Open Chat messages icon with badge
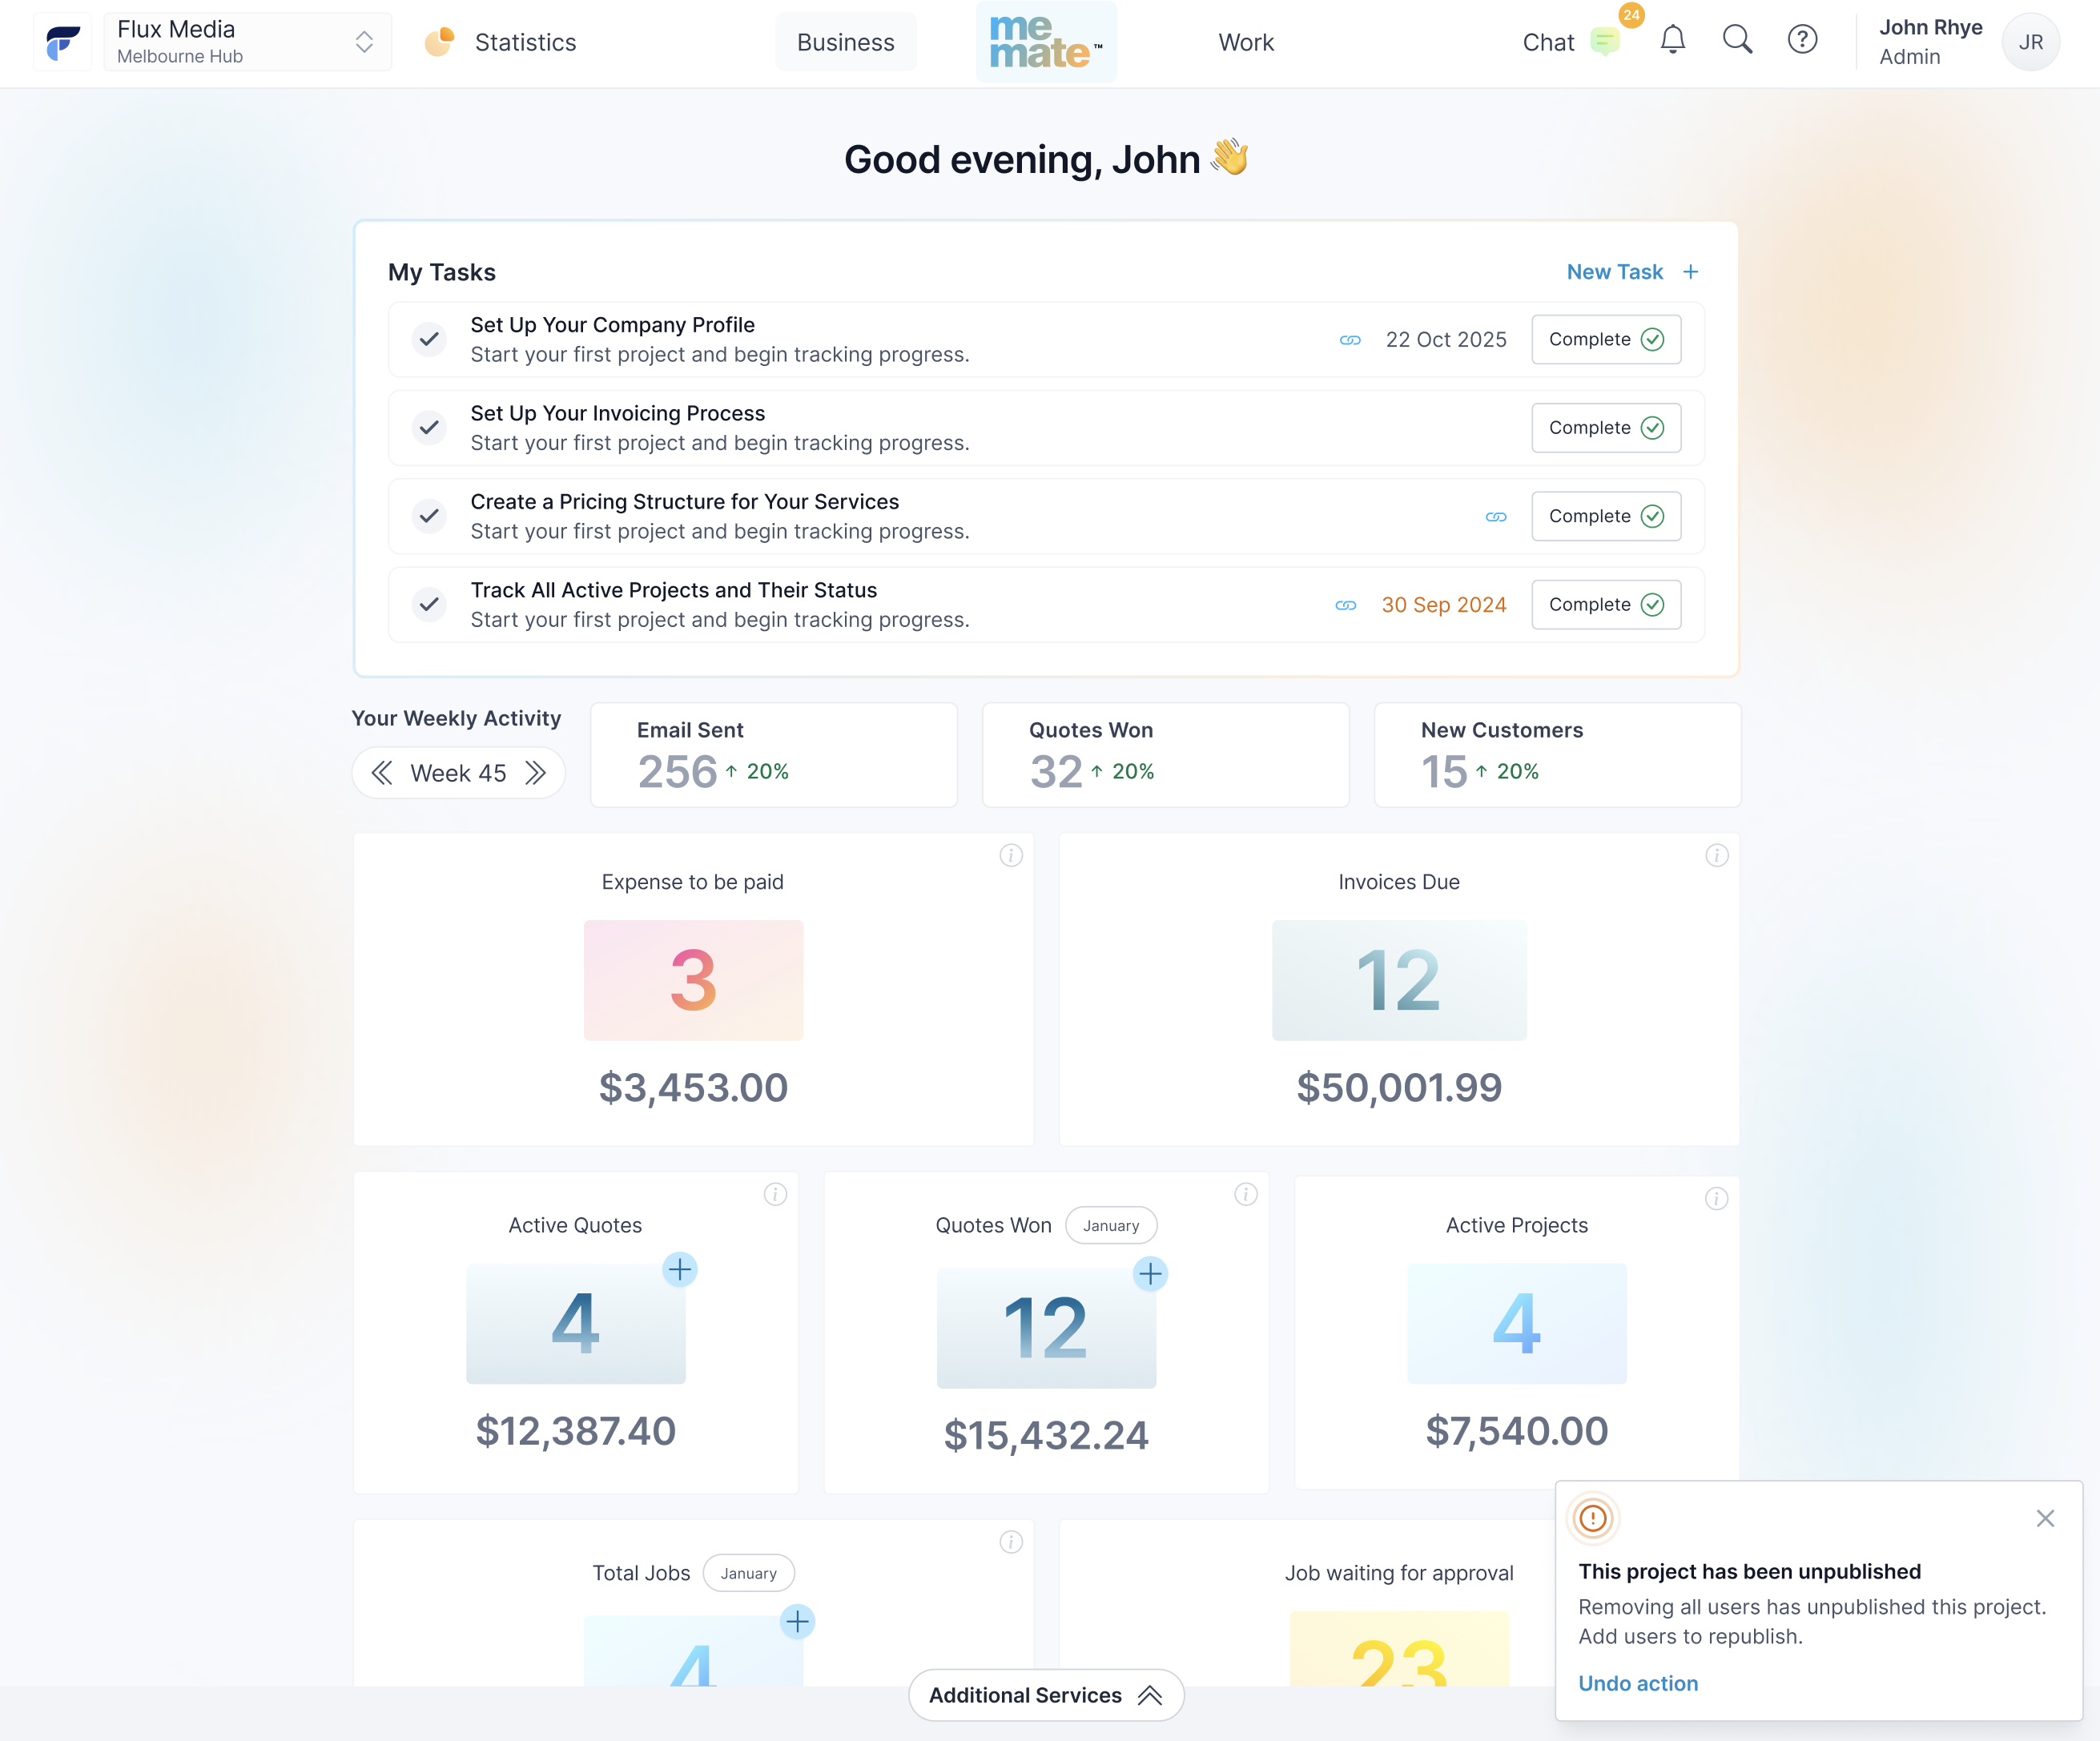The height and width of the screenshot is (1741, 2100). (x=1605, y=42)
